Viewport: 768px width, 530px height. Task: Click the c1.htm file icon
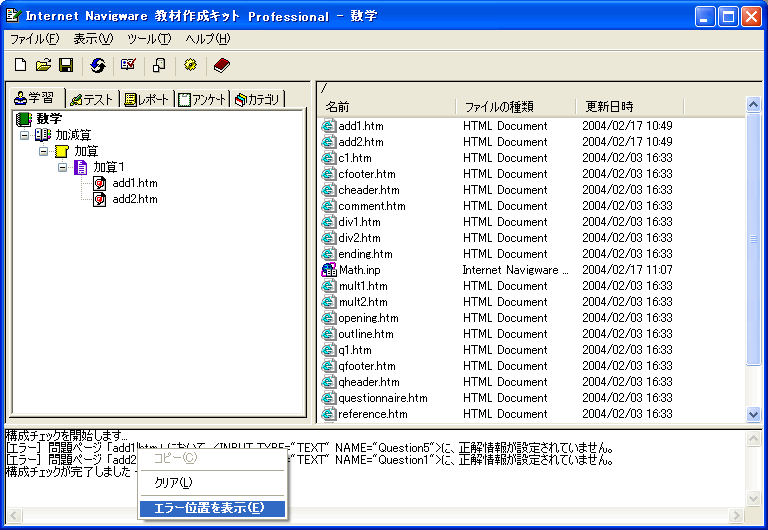[328, 158]
